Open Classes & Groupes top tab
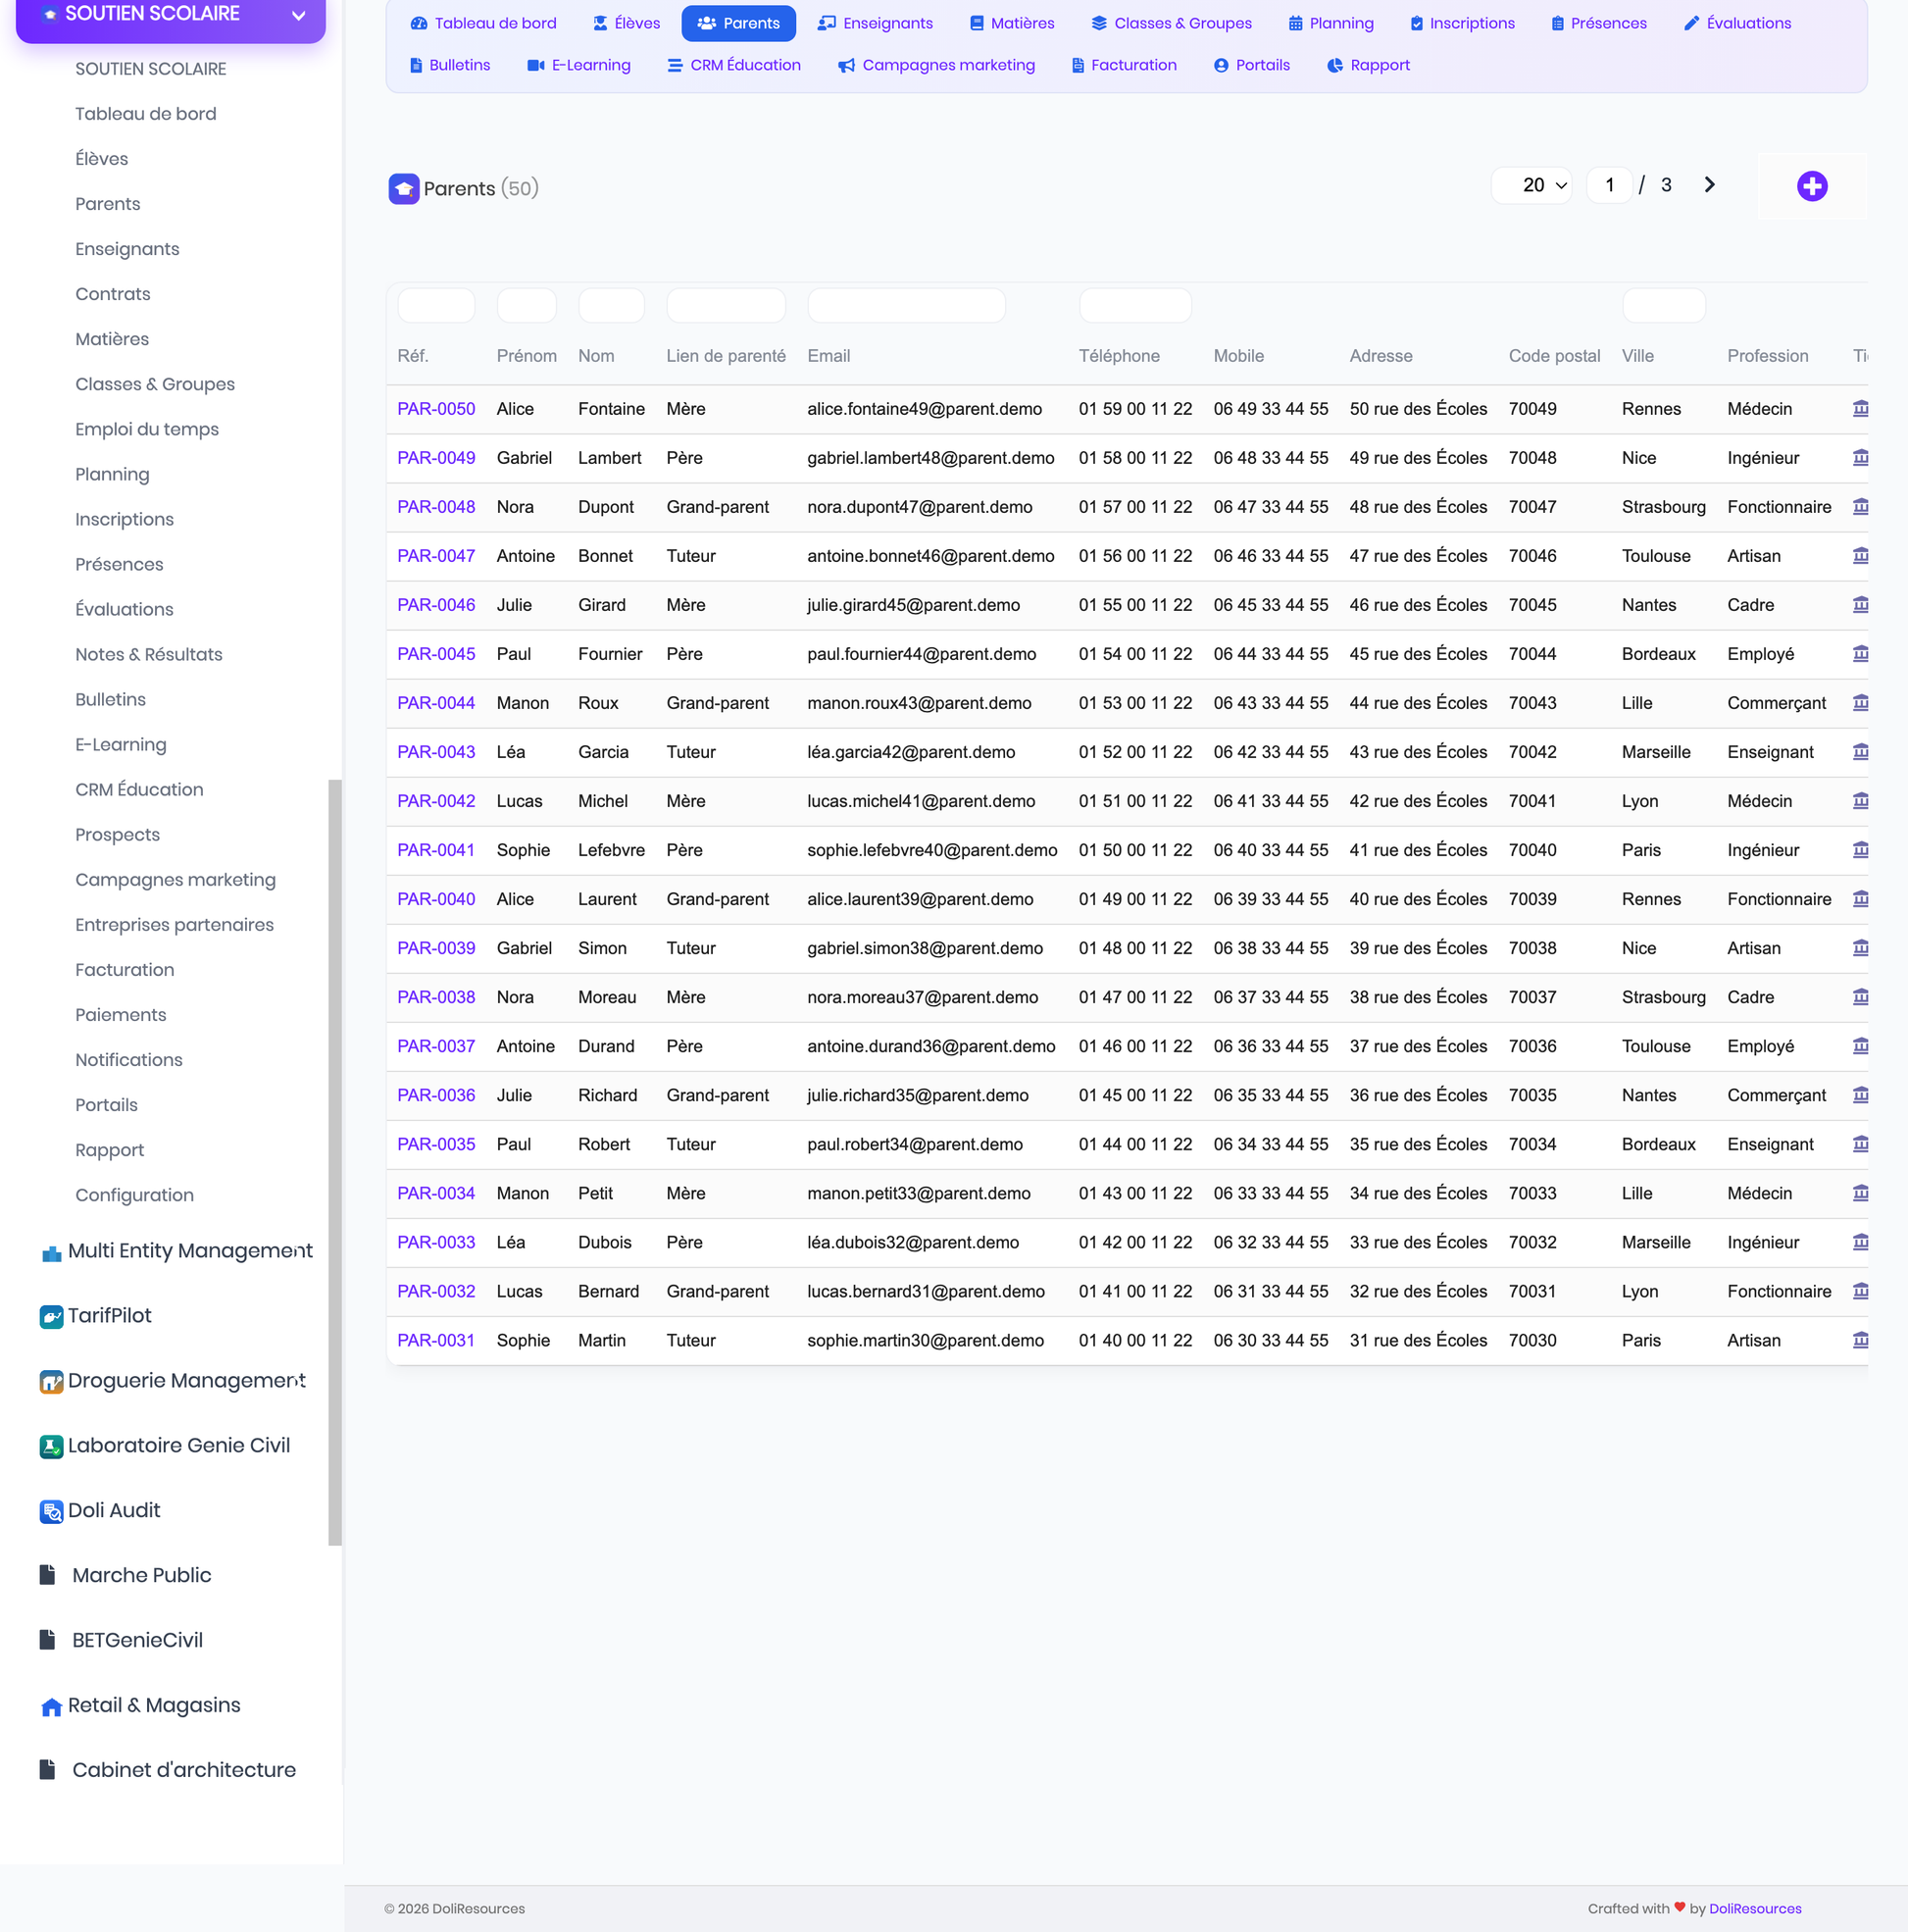1908x1932 pixels. pos(1171,23)
